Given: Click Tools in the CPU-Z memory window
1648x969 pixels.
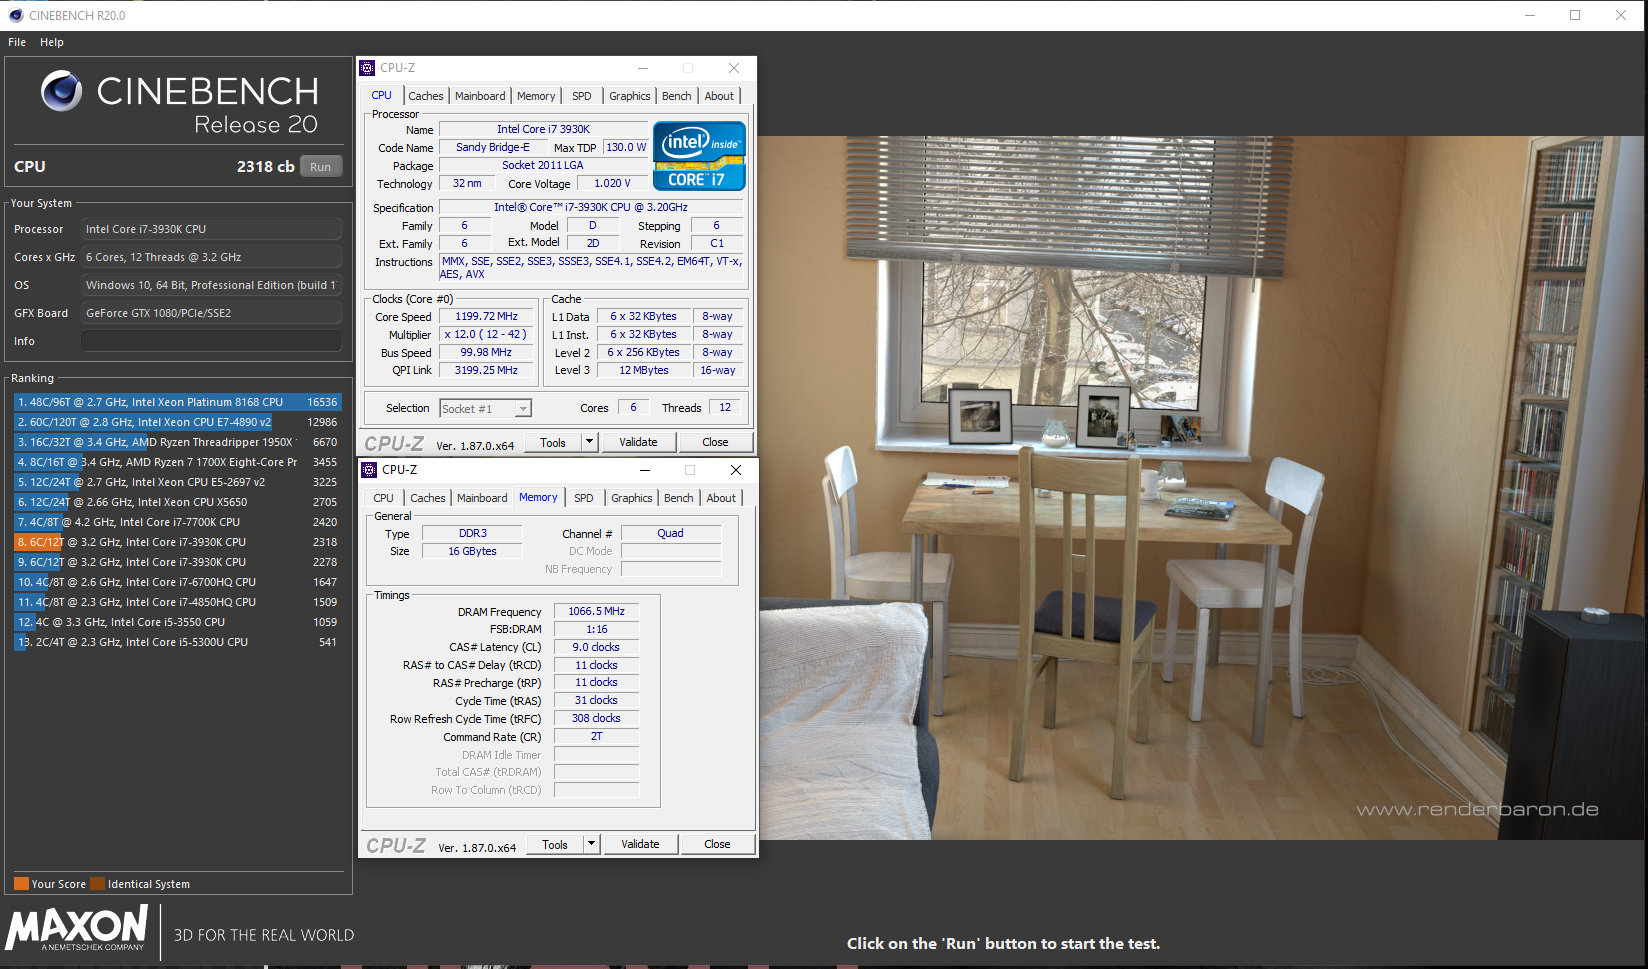Looking at the screenshot, I should coord(555,844).
